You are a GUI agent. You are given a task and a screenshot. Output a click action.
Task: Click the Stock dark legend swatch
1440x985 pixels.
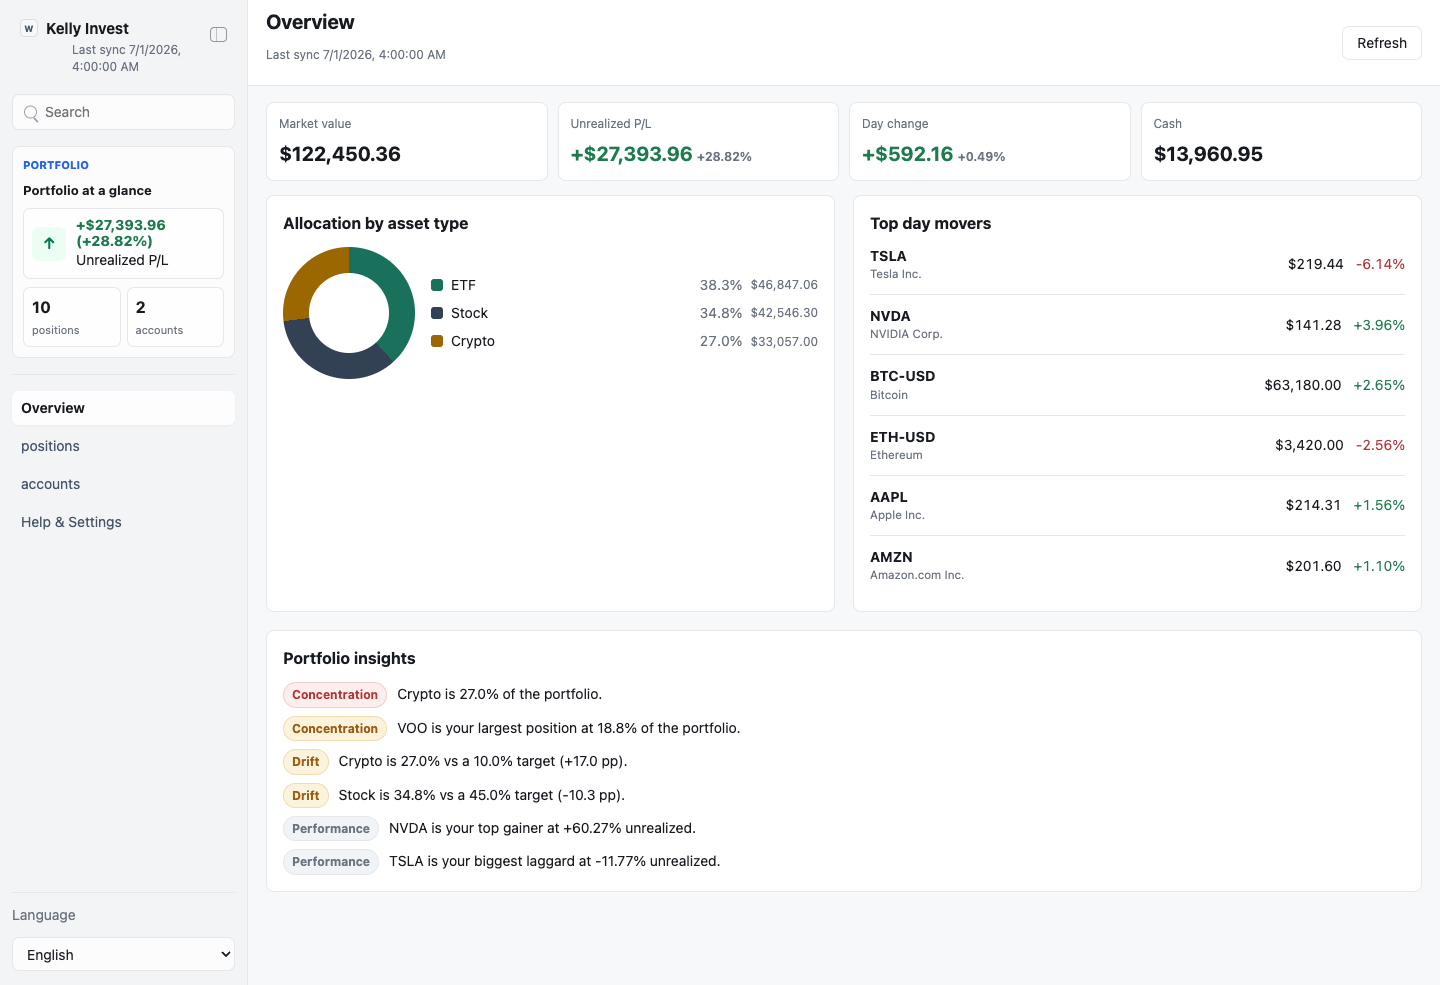point(437,313)
